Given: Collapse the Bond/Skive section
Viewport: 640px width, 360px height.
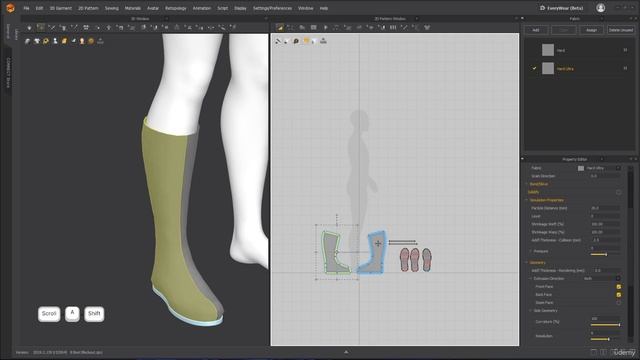Looking at the screenshot, I should tap(527, 184).
